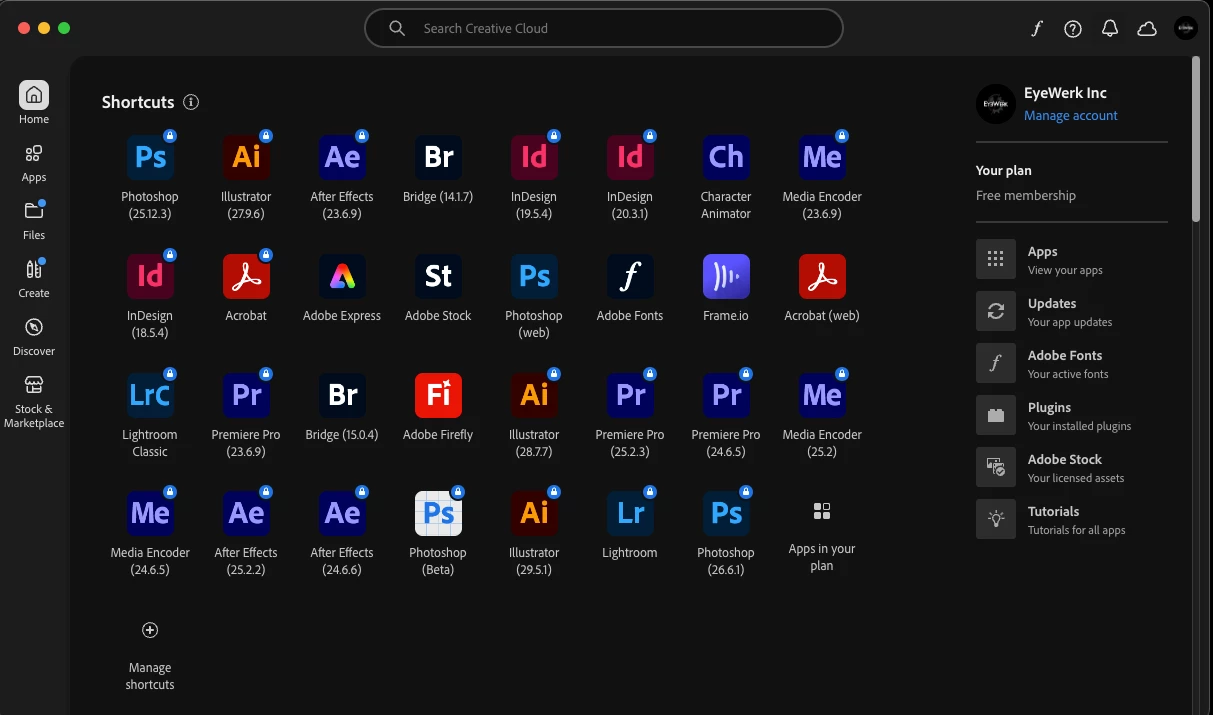Open Adobe Stock — Your licensed assets
This screenshot has height=715, width=1213.
(1072, 468)
